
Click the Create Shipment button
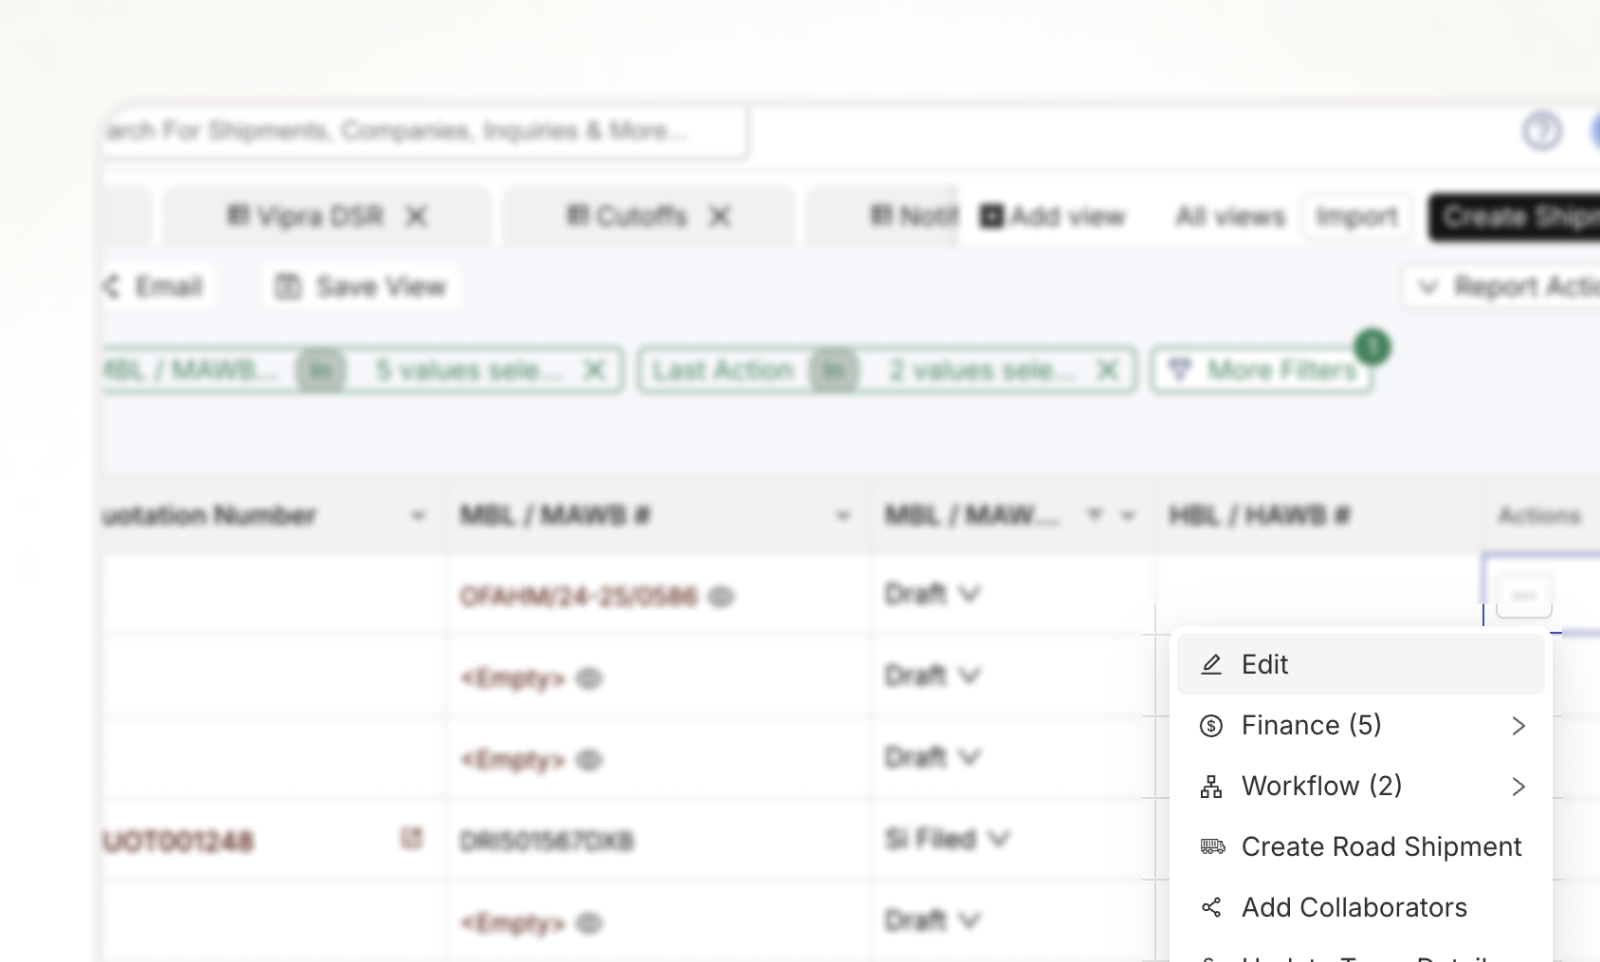coord(1514,216)
